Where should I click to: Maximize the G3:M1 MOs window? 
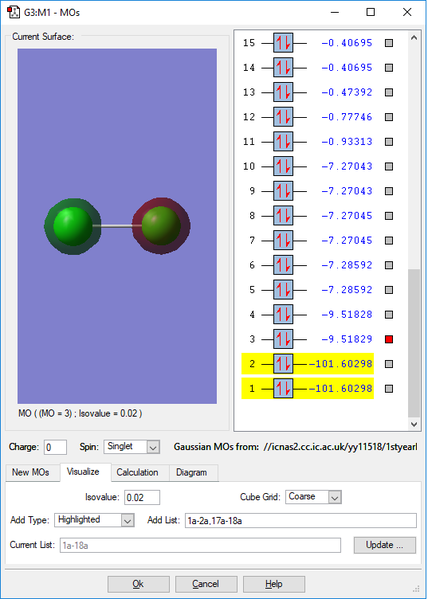(x=370, y=12)
